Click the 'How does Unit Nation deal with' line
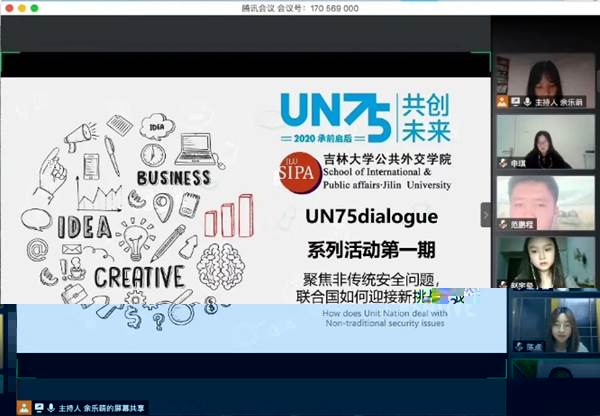Screen dimensions: 600x416 click(385, 313)
